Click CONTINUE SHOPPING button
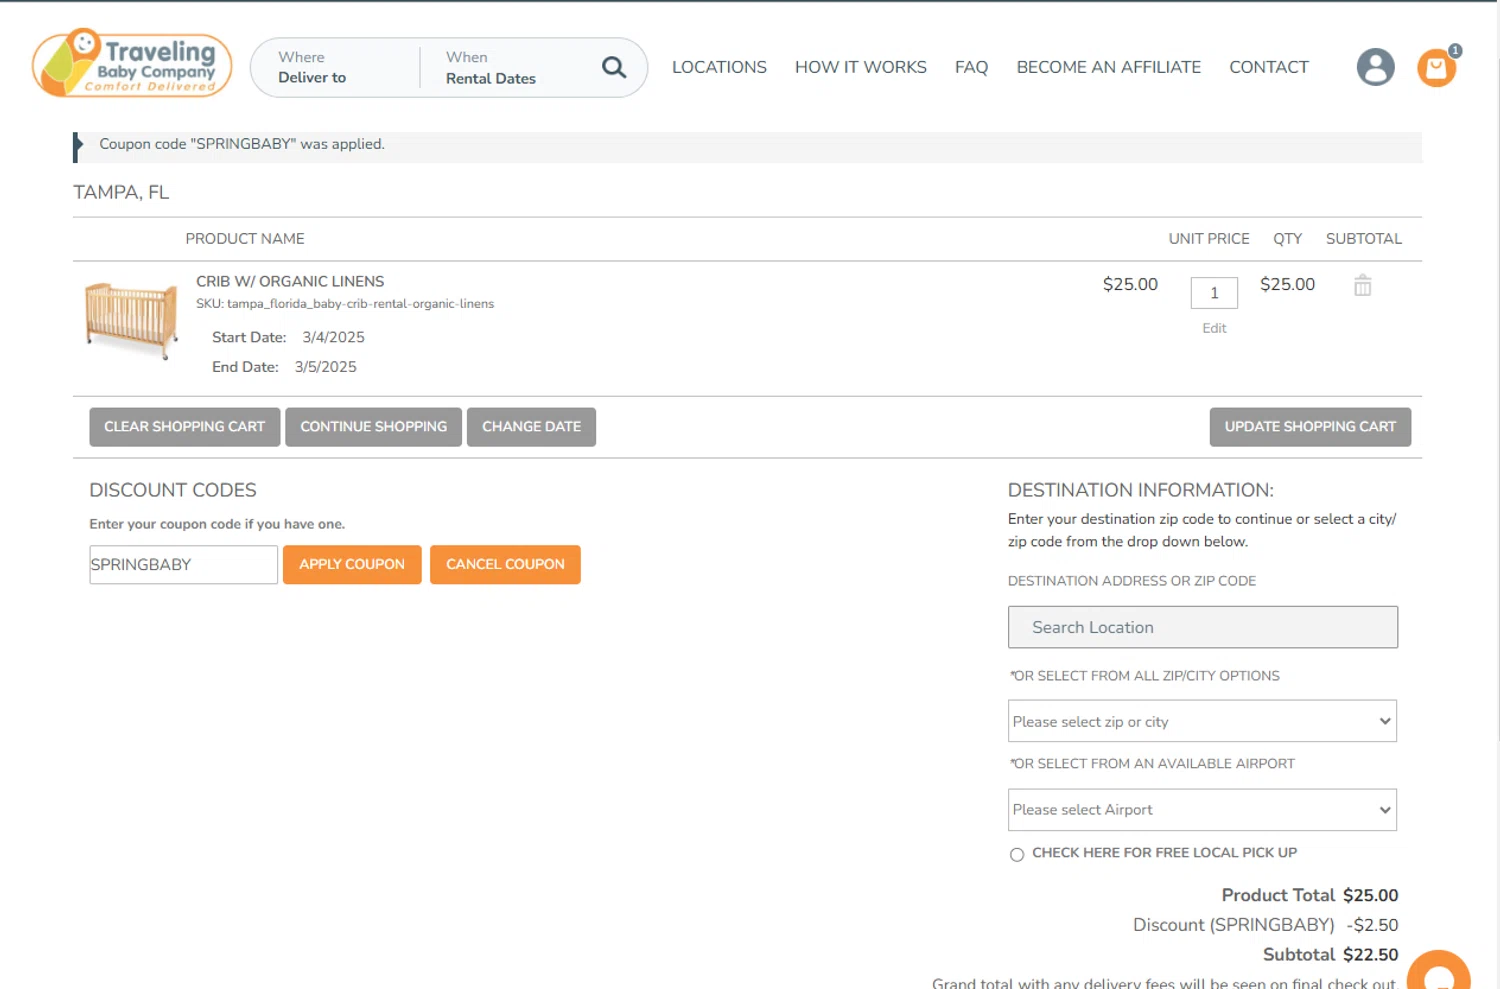The height and width of the screenshot is (989, 1500). point(374,427)
